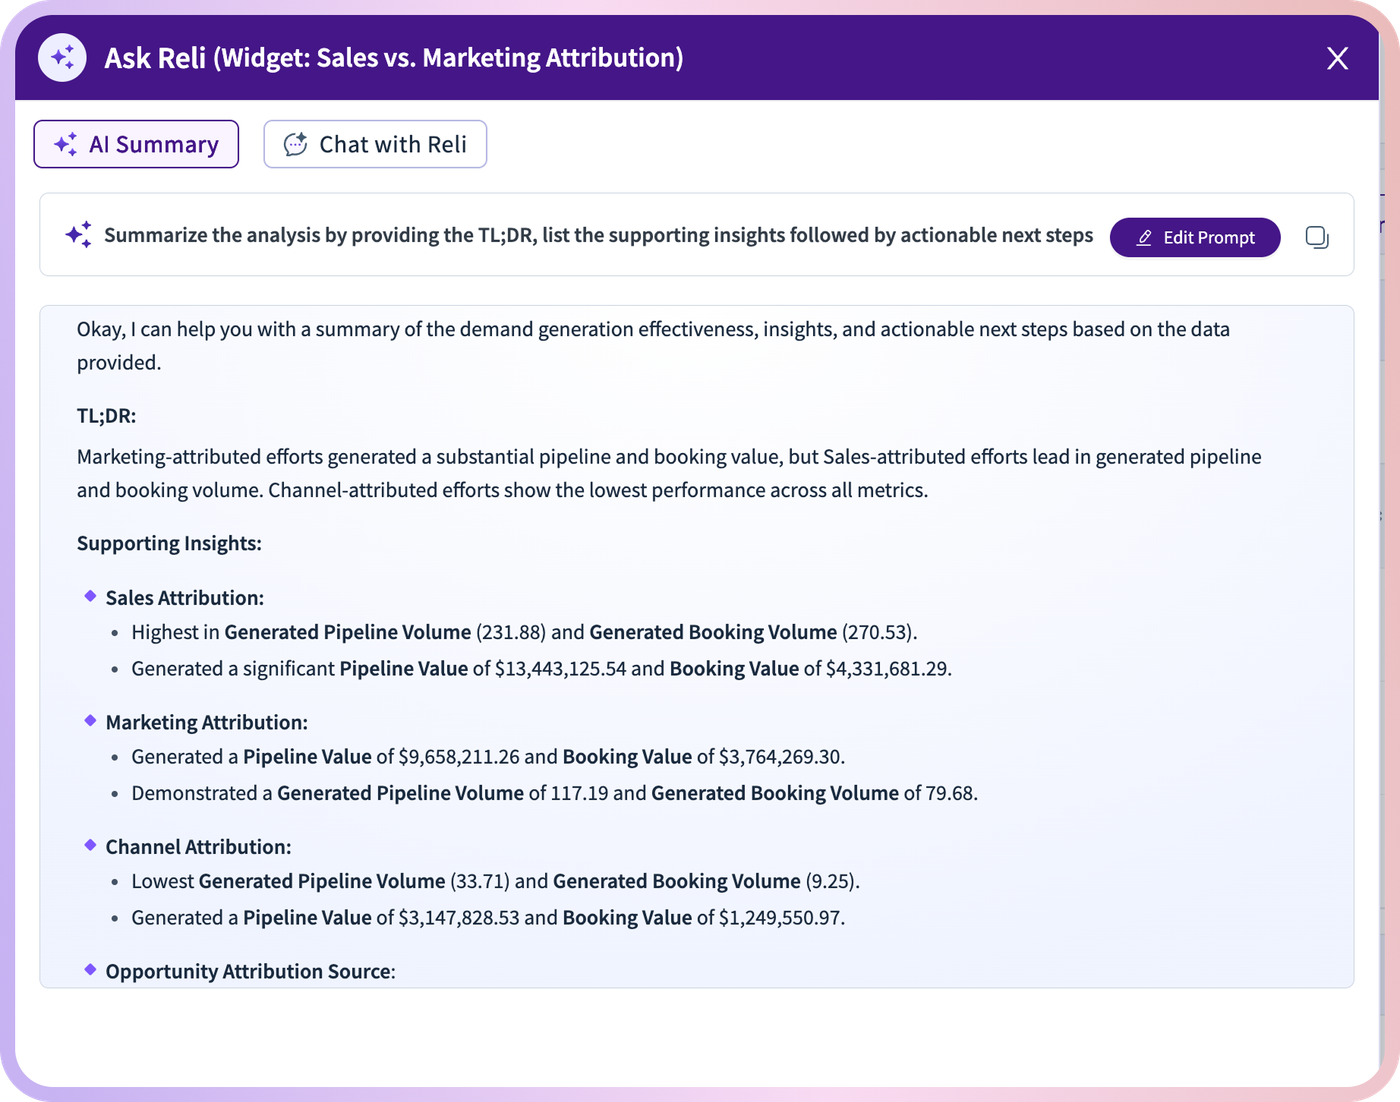Click the Opportunity Attribution Source heading
The height and width of the screenshot is (1102, 1400).
point(250,972)
